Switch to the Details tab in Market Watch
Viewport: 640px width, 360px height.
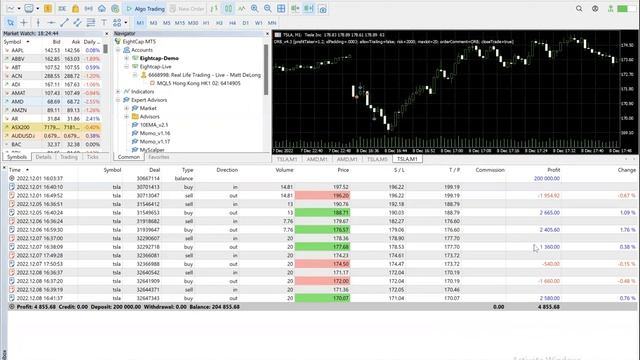click(43, 157)
